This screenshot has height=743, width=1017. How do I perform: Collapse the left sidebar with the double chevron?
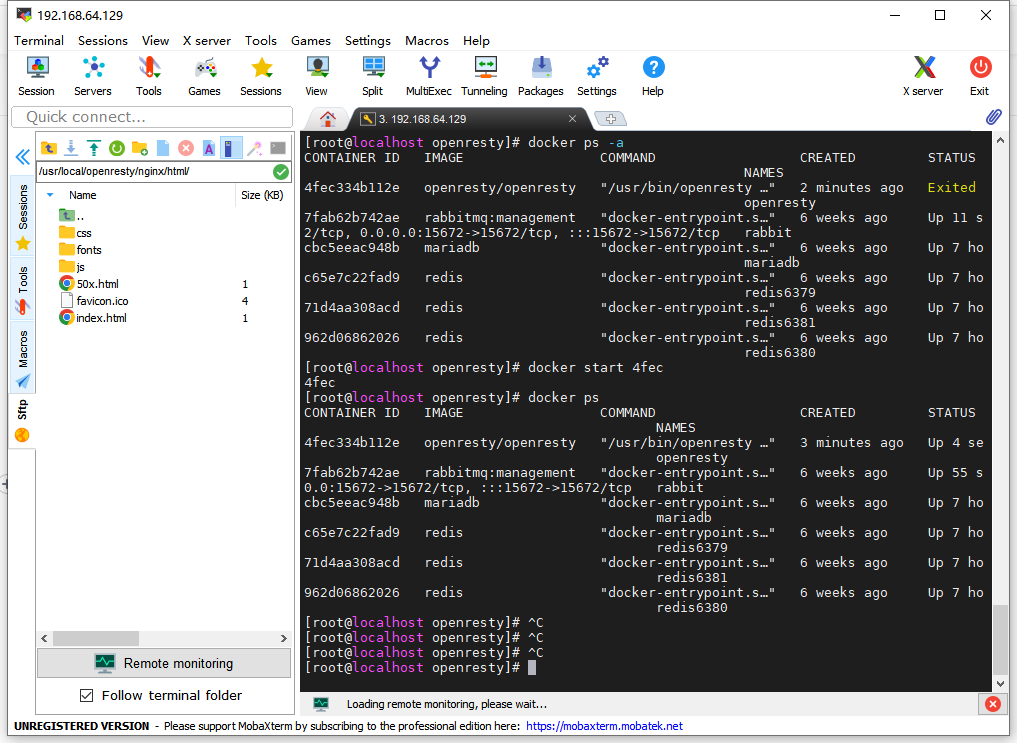tap(22, 157)
